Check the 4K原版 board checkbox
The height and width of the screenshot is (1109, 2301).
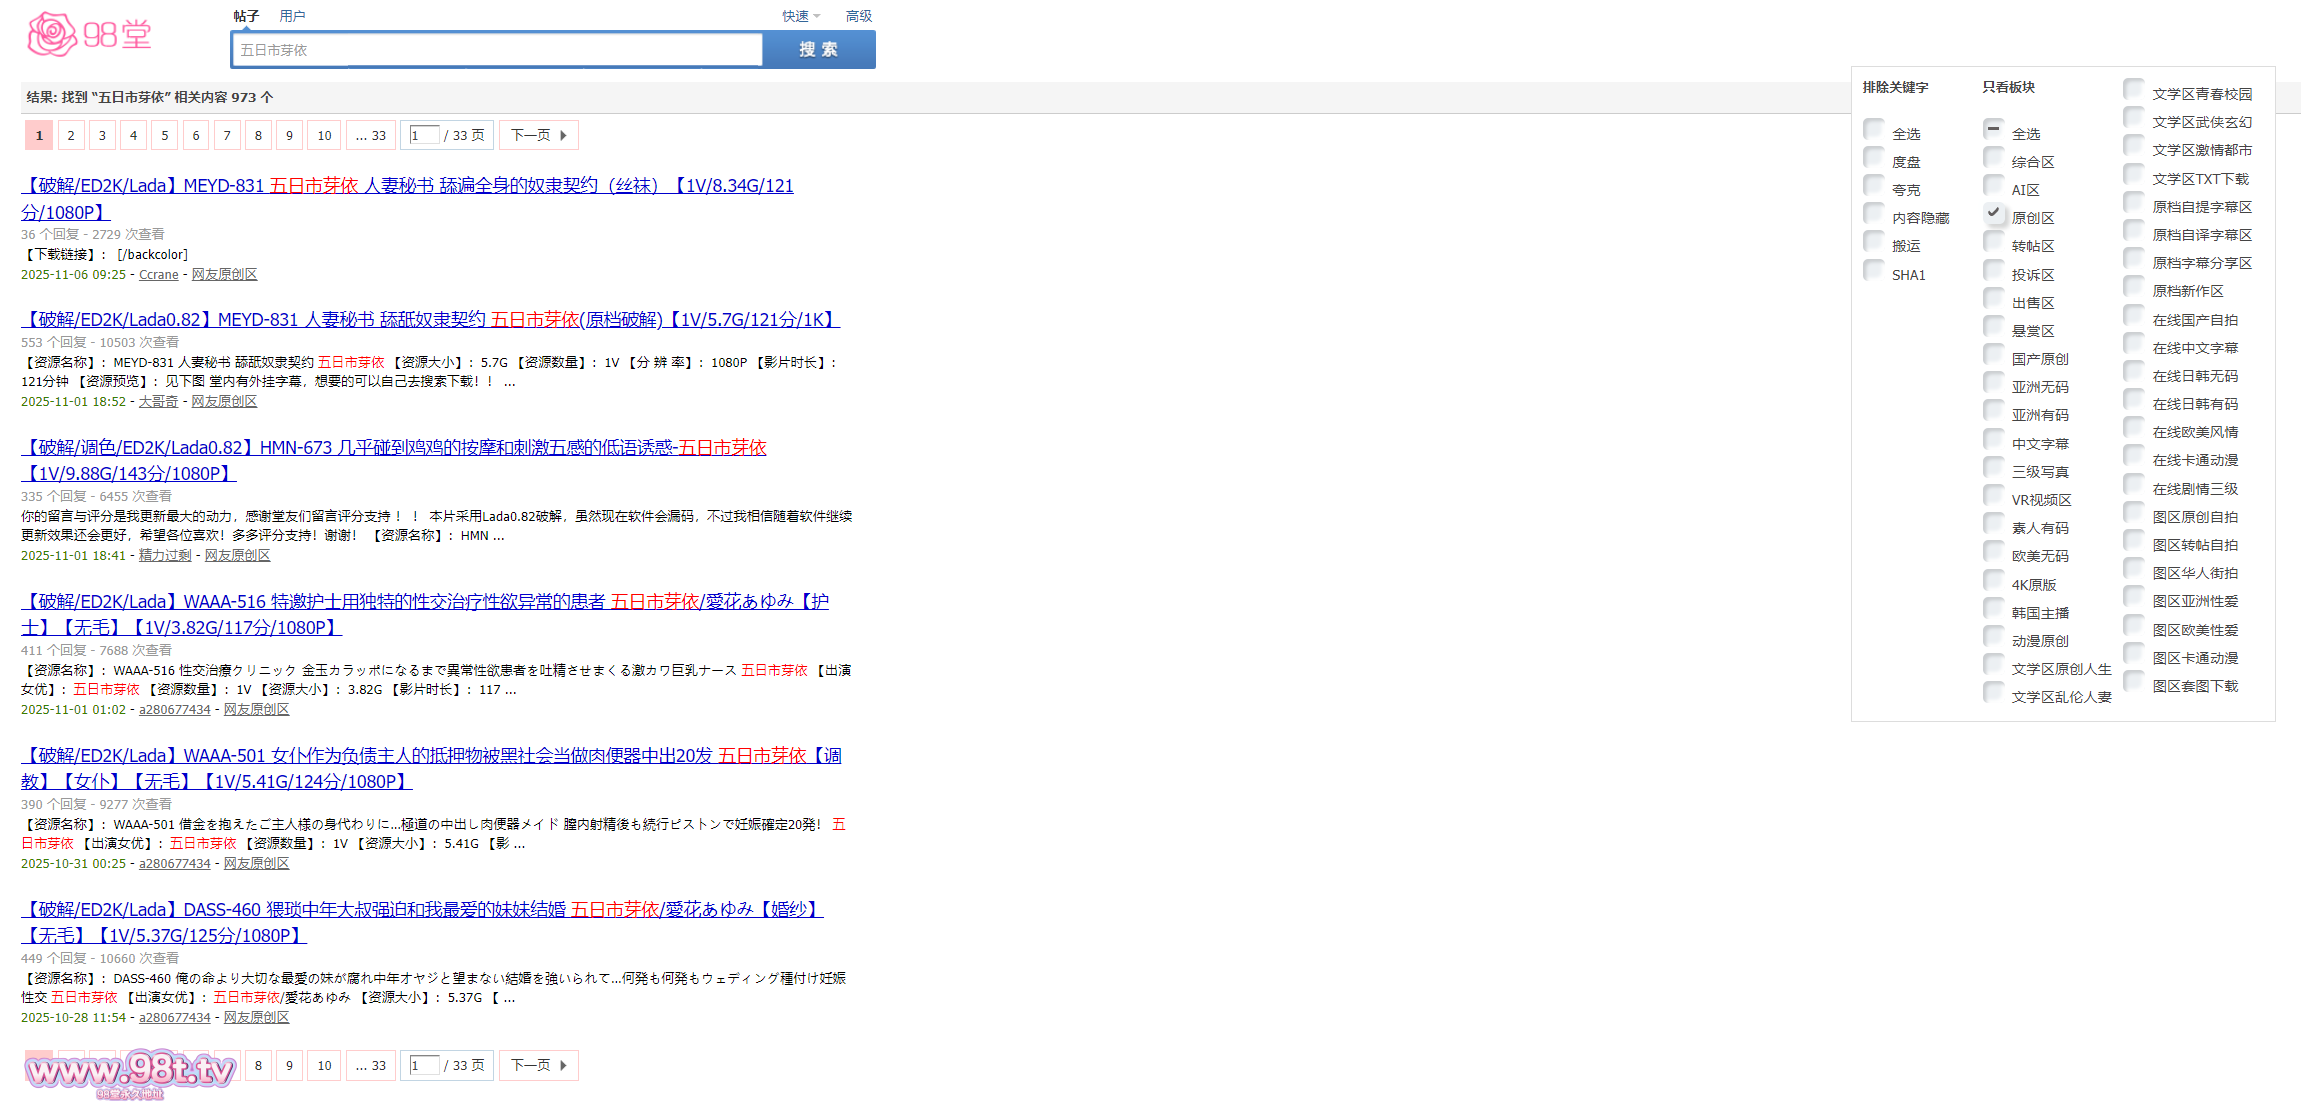(1993, 581)
